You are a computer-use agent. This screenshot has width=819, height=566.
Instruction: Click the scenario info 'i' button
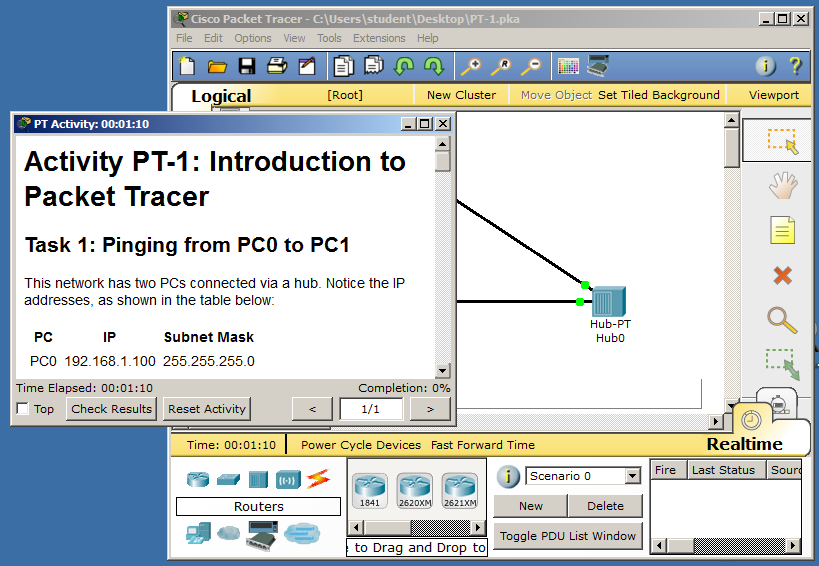[508, 477]
